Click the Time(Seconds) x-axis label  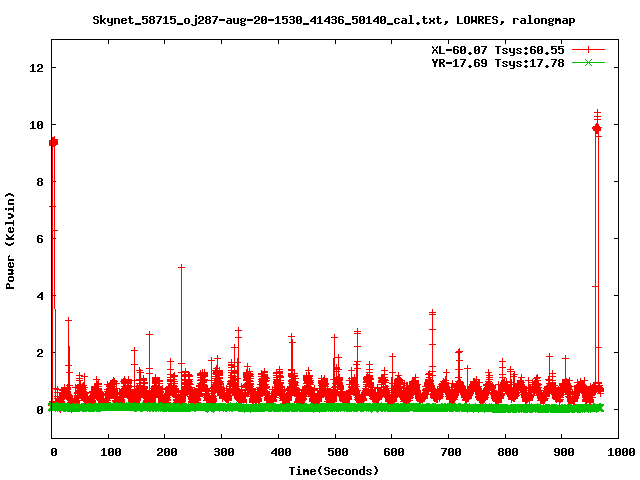(334, 471)
